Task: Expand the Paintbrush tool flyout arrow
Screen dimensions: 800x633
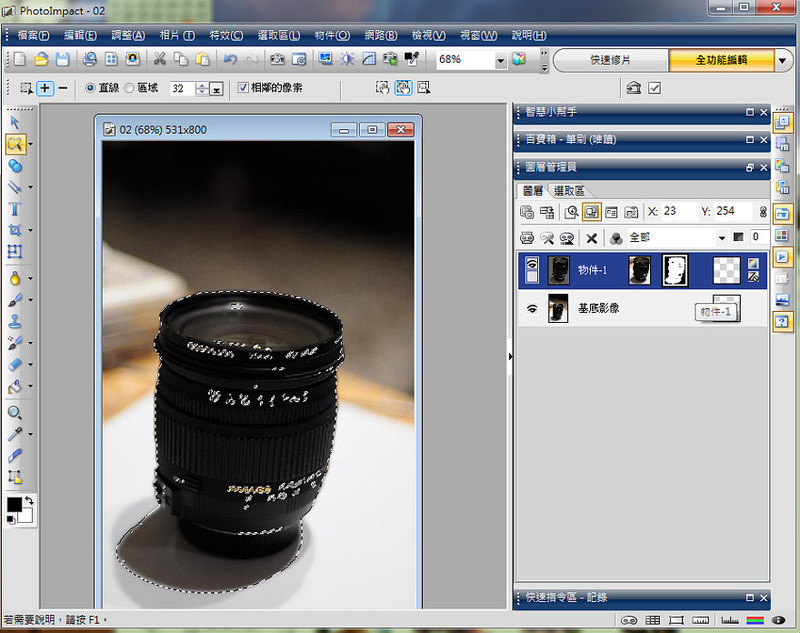Action: click(31, 300)
